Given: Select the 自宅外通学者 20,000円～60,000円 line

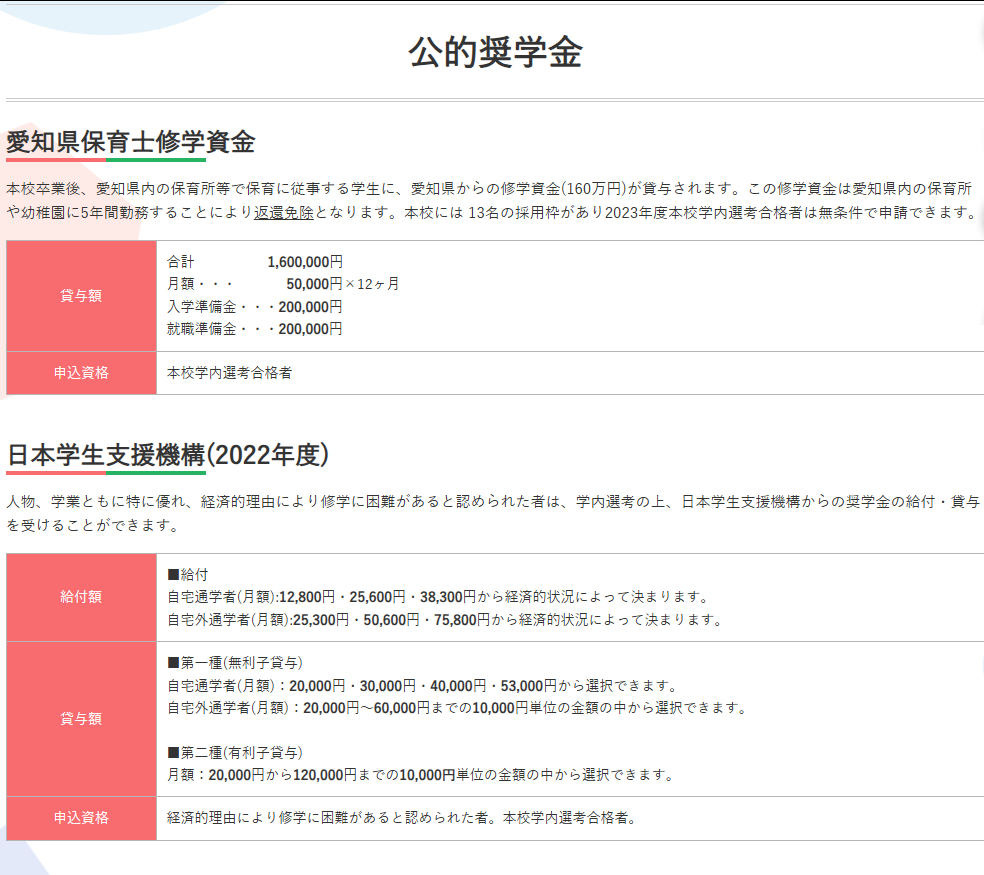Looking at the screenshot, I should tap(458, 708).
